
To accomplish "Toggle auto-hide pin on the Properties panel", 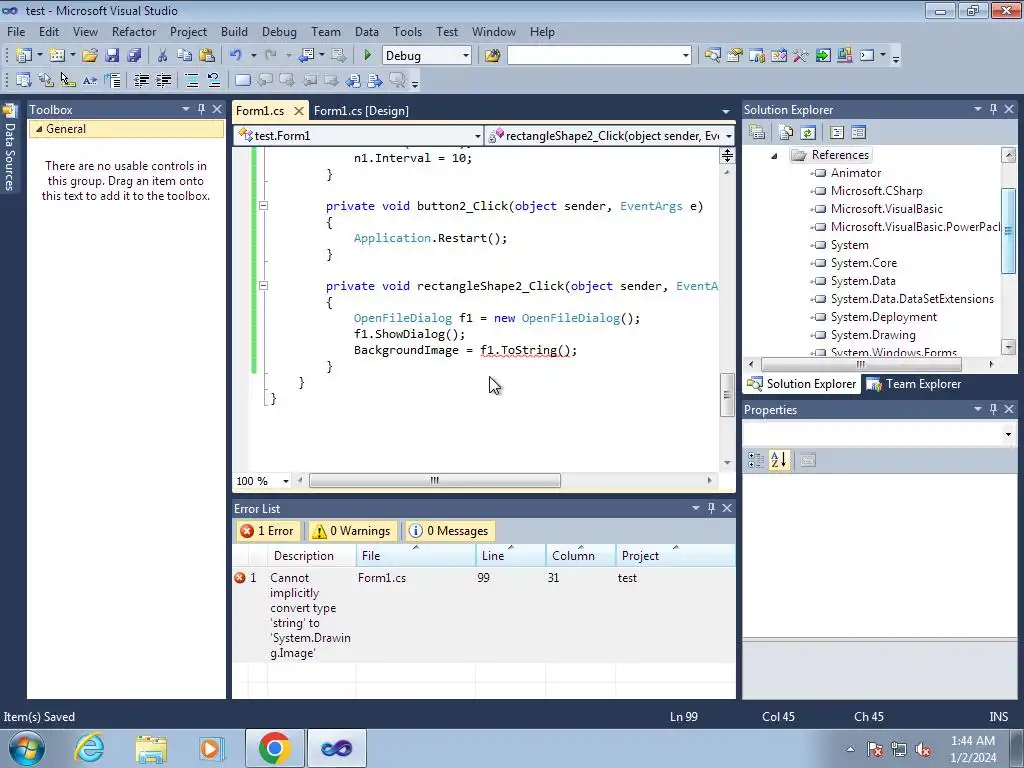I will pyautogui.click(x=993, y=409).
